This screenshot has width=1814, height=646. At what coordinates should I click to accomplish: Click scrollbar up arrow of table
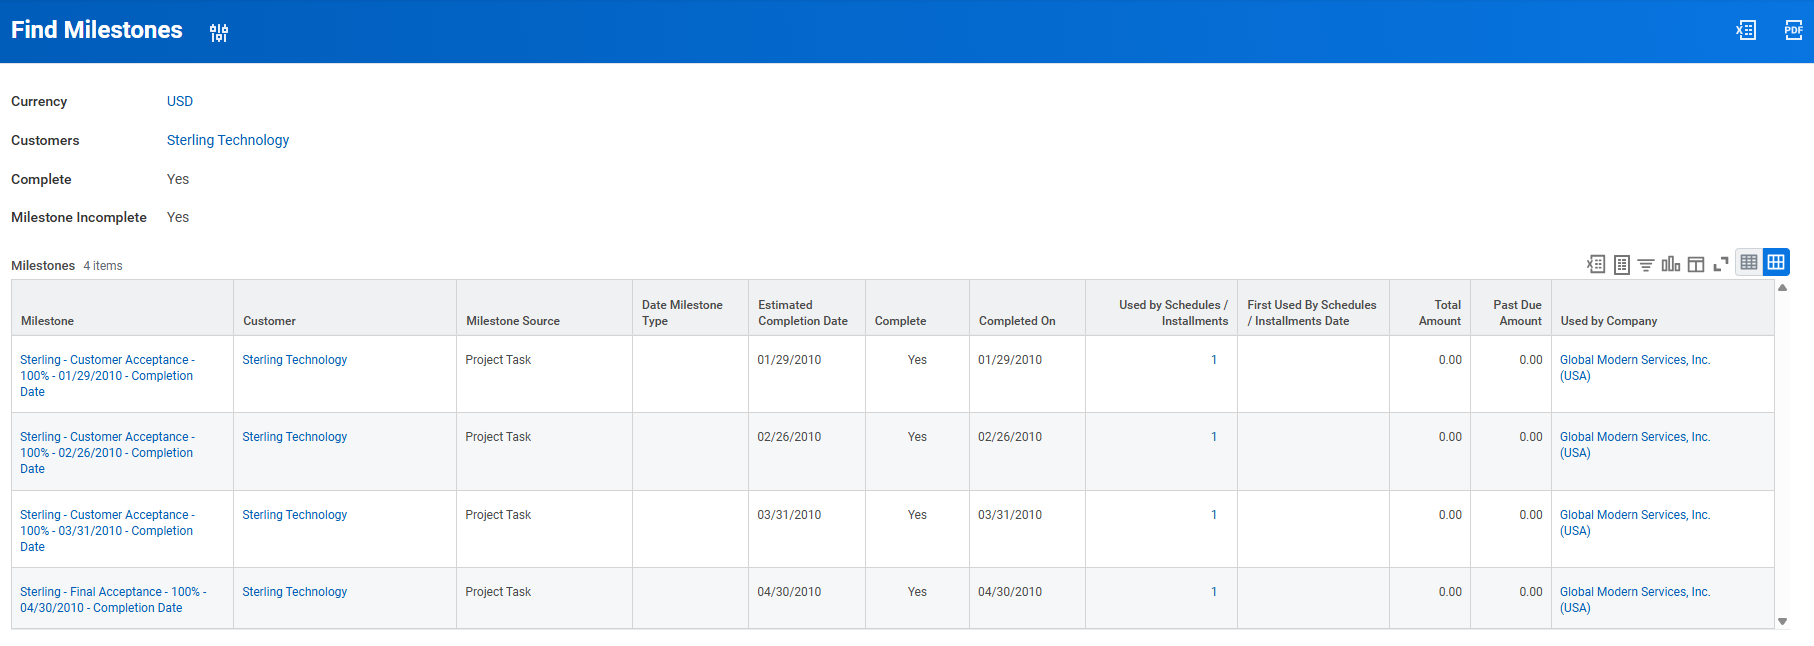pyautogui.click(x=1782, y=288)
